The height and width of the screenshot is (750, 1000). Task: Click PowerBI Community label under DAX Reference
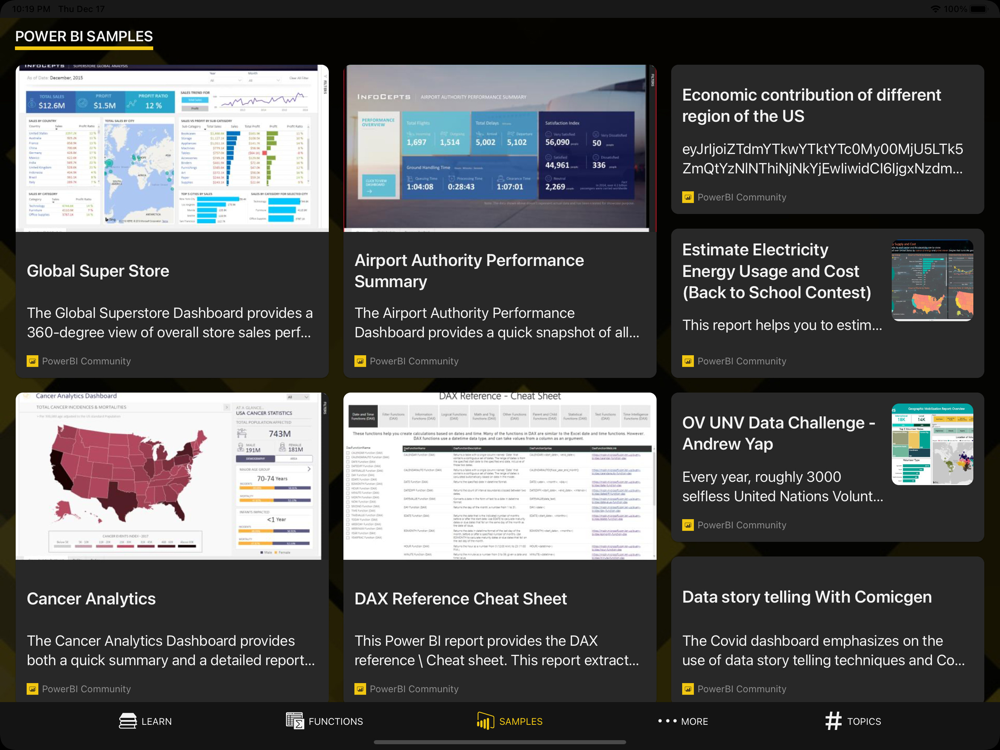coord(415,689)
